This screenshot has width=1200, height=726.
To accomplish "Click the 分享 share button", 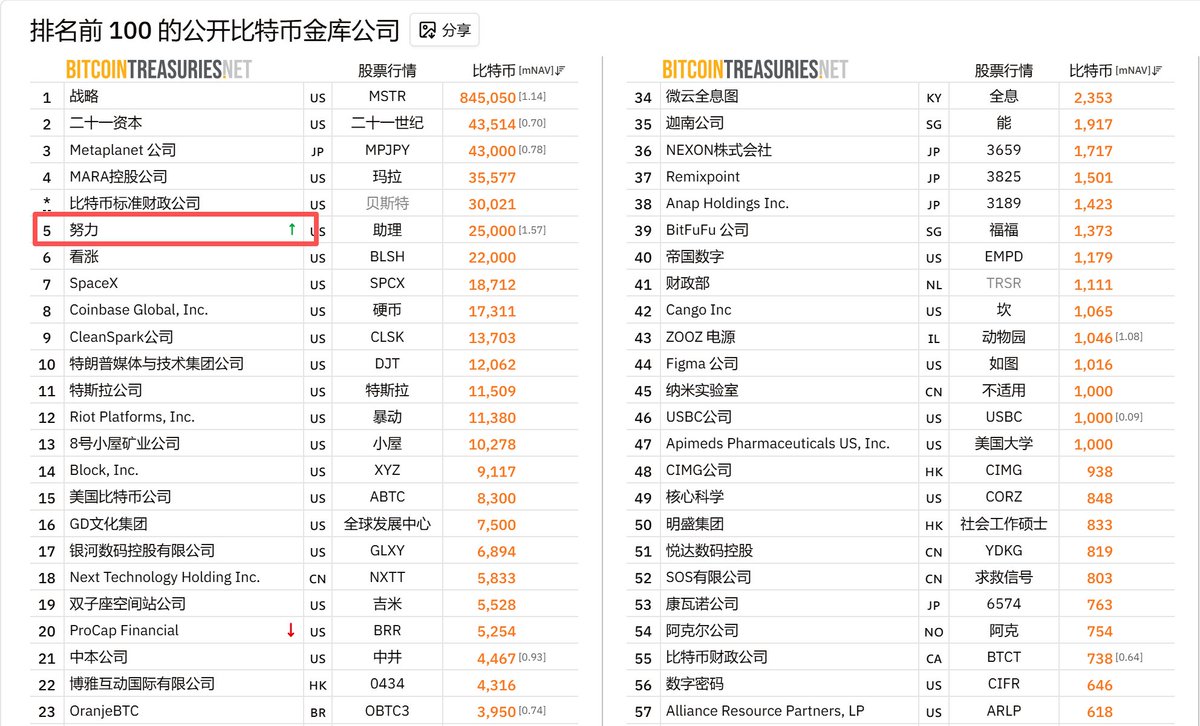I will [444, 31].
